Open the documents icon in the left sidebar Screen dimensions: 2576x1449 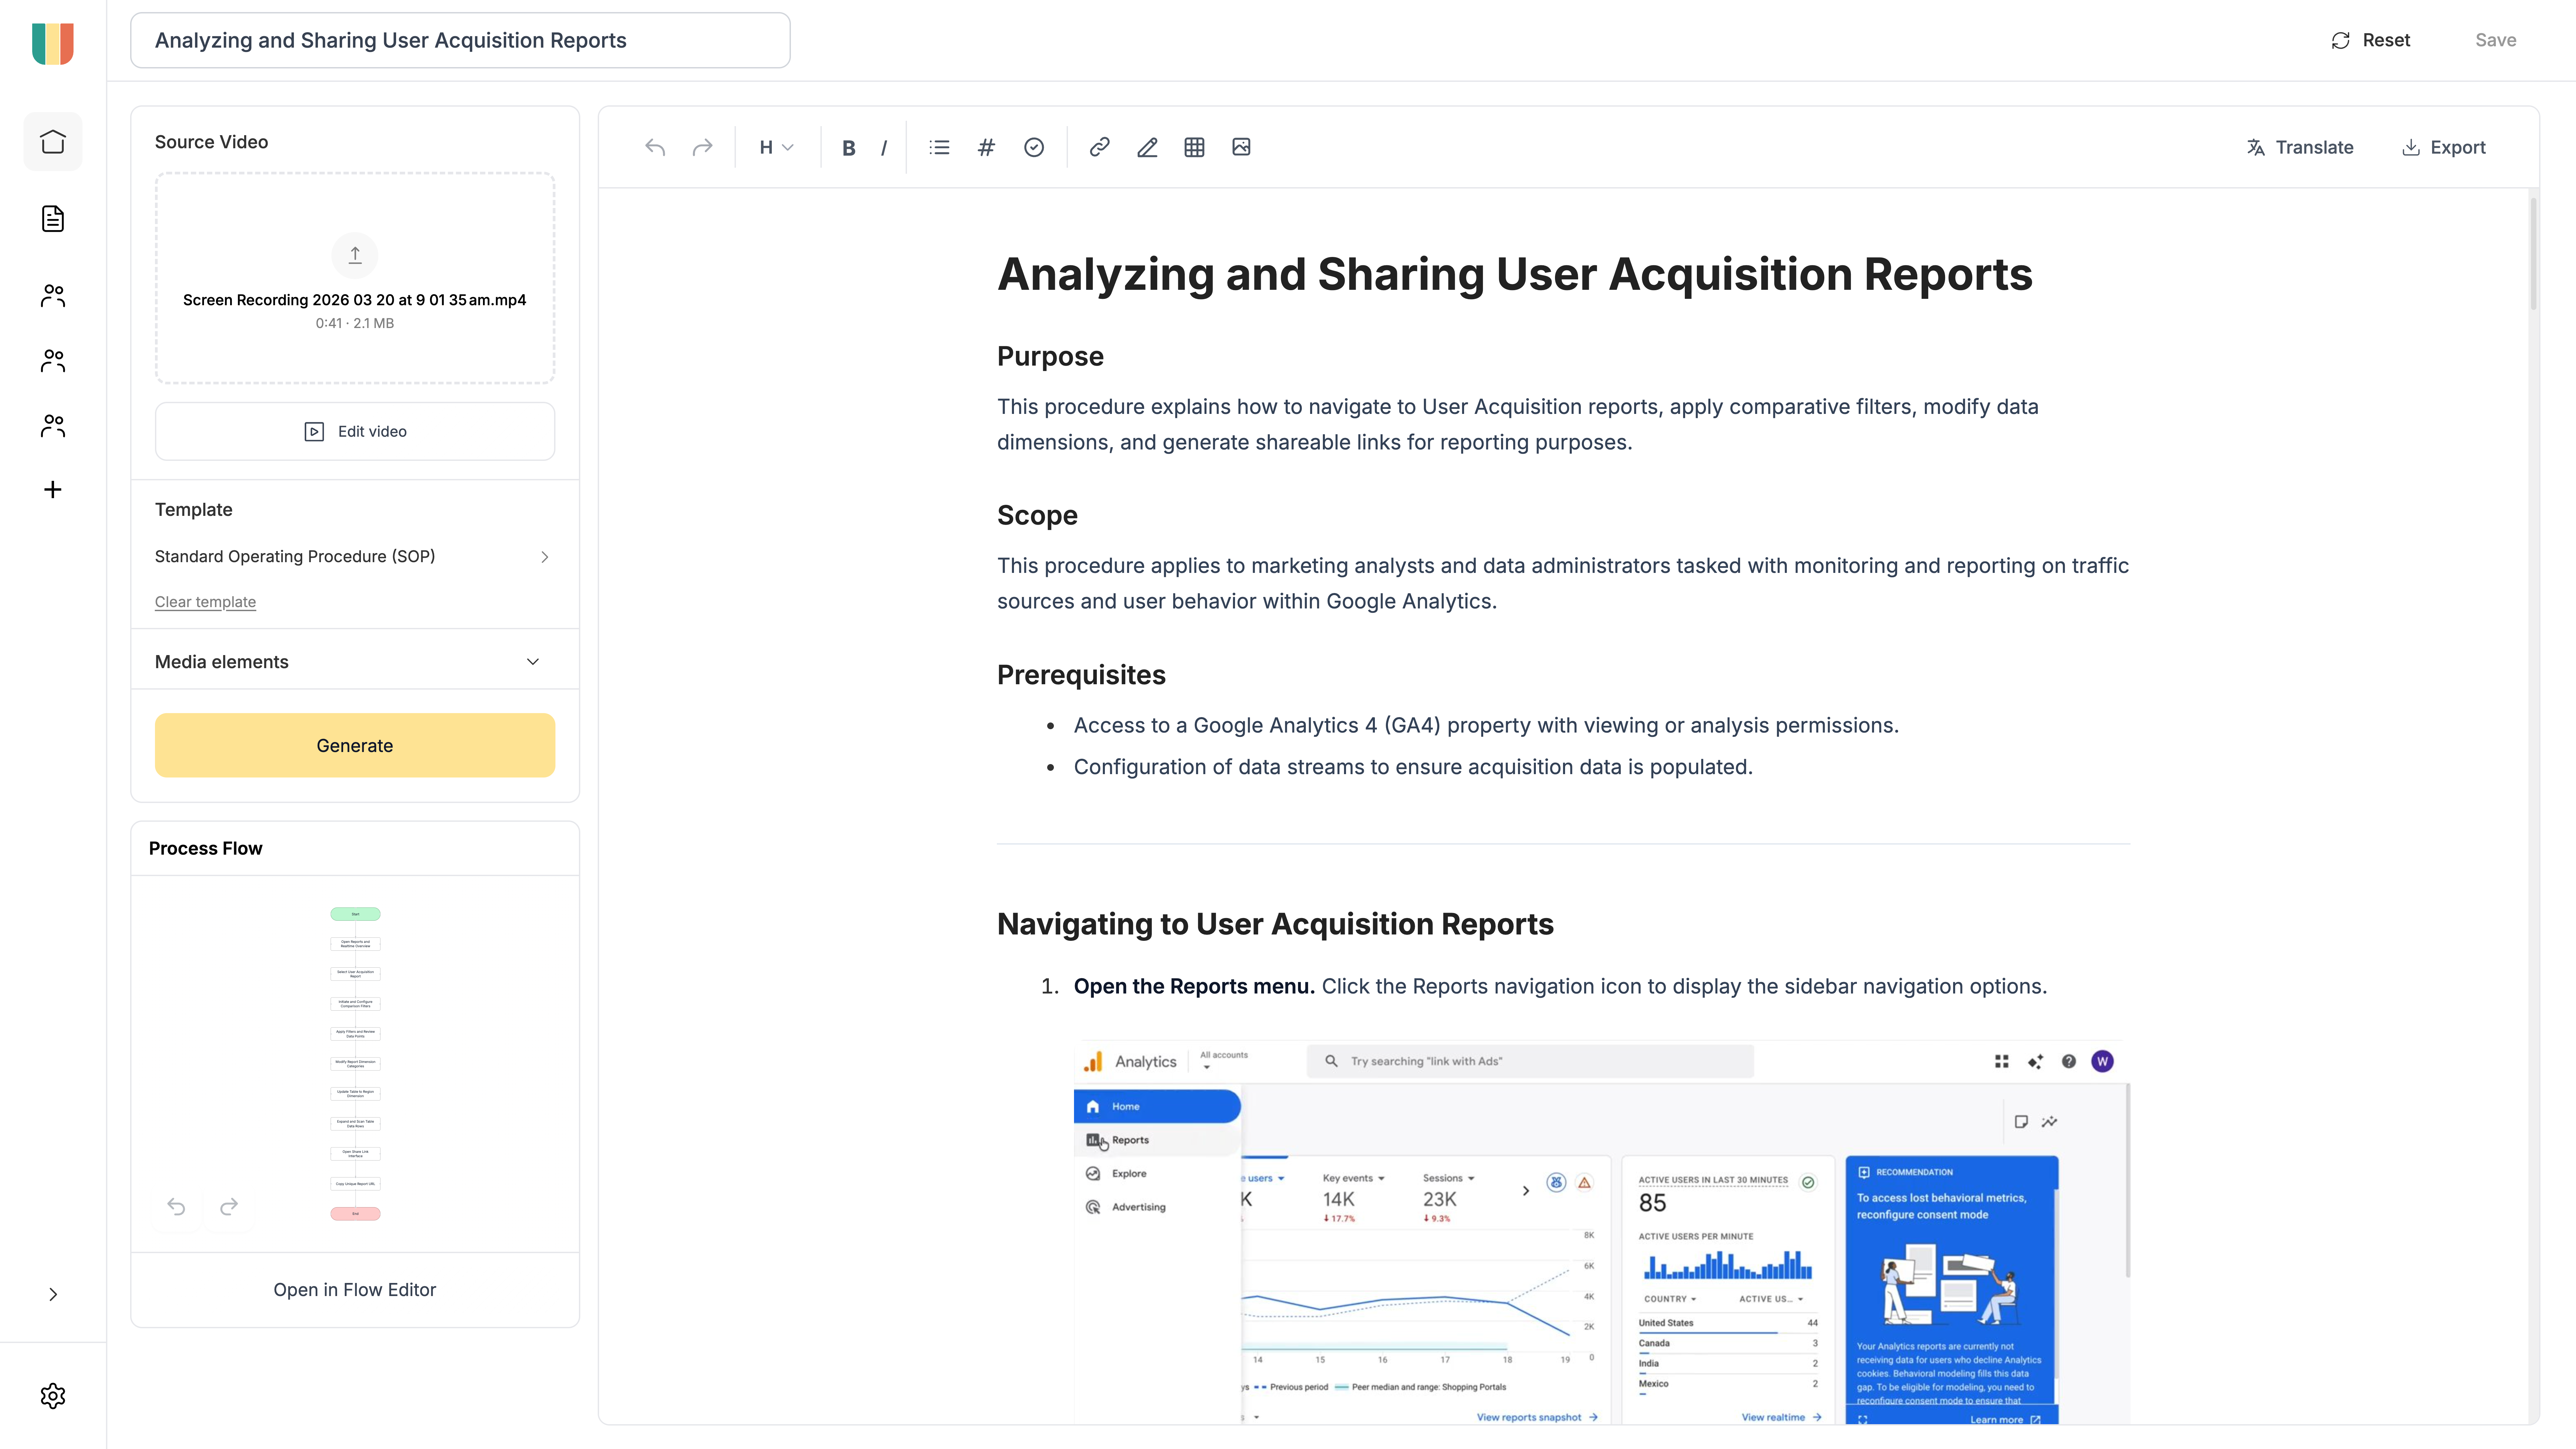tap(53, 219)
